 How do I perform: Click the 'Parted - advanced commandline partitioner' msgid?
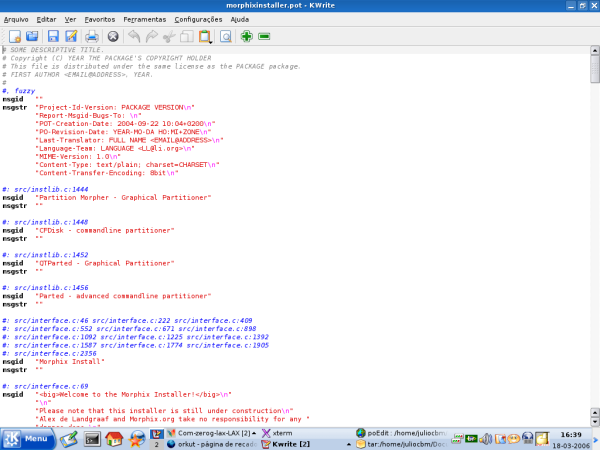pyautogui.click(x=123, y=296)
